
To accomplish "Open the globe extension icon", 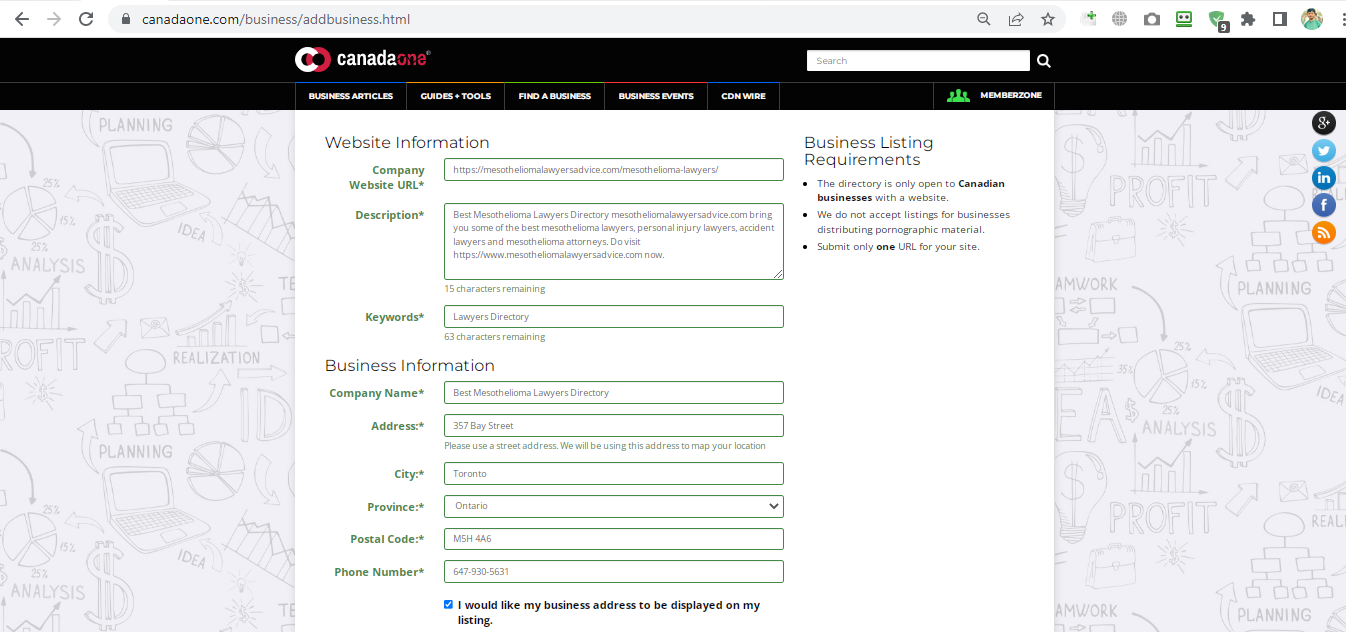I will click(x=1120, y=19).
